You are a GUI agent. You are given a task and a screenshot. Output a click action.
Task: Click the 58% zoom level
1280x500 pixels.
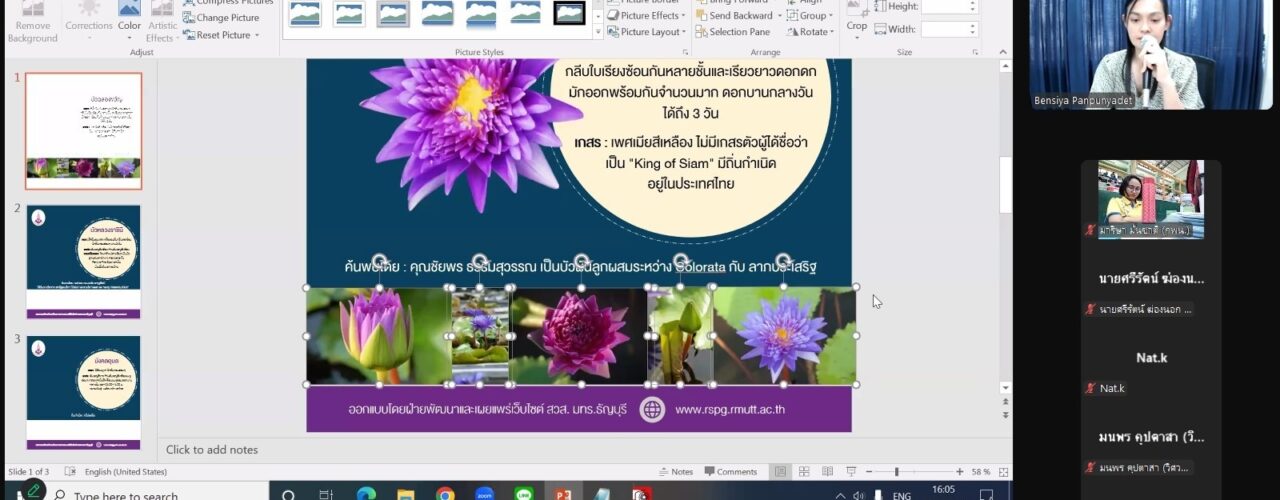click(981, 472)
